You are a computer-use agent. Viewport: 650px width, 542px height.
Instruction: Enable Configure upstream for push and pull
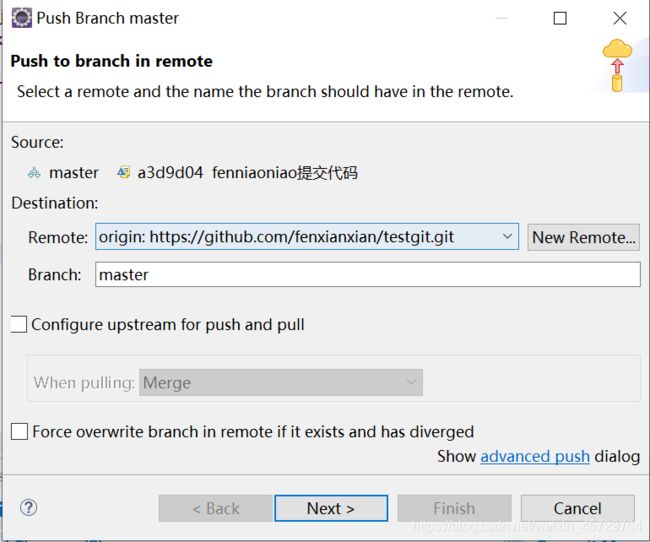[x=20, y=324]
